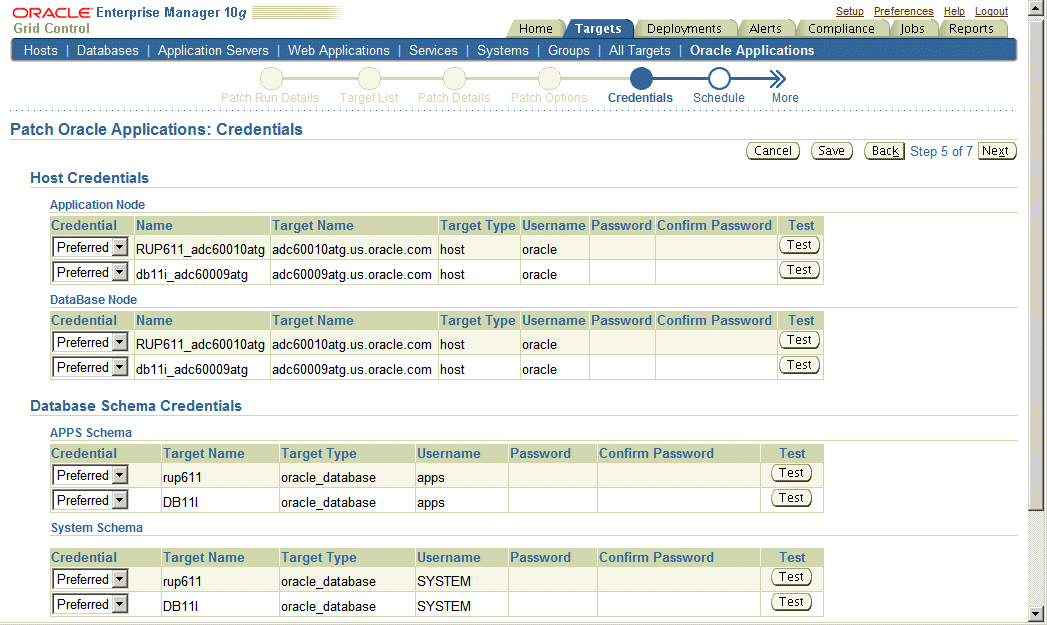The image size is (1047, 625).
Task: Go Back to previous step
Action: pos(885,151)
